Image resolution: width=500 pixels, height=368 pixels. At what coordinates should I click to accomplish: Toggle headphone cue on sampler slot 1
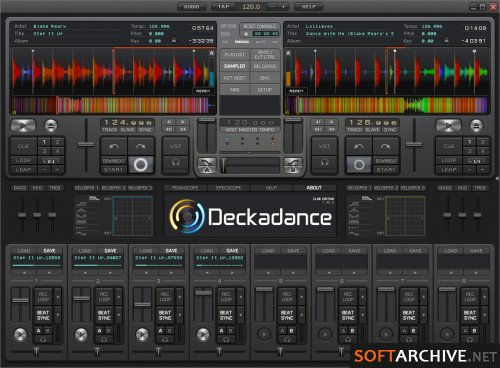click(43, 340)
